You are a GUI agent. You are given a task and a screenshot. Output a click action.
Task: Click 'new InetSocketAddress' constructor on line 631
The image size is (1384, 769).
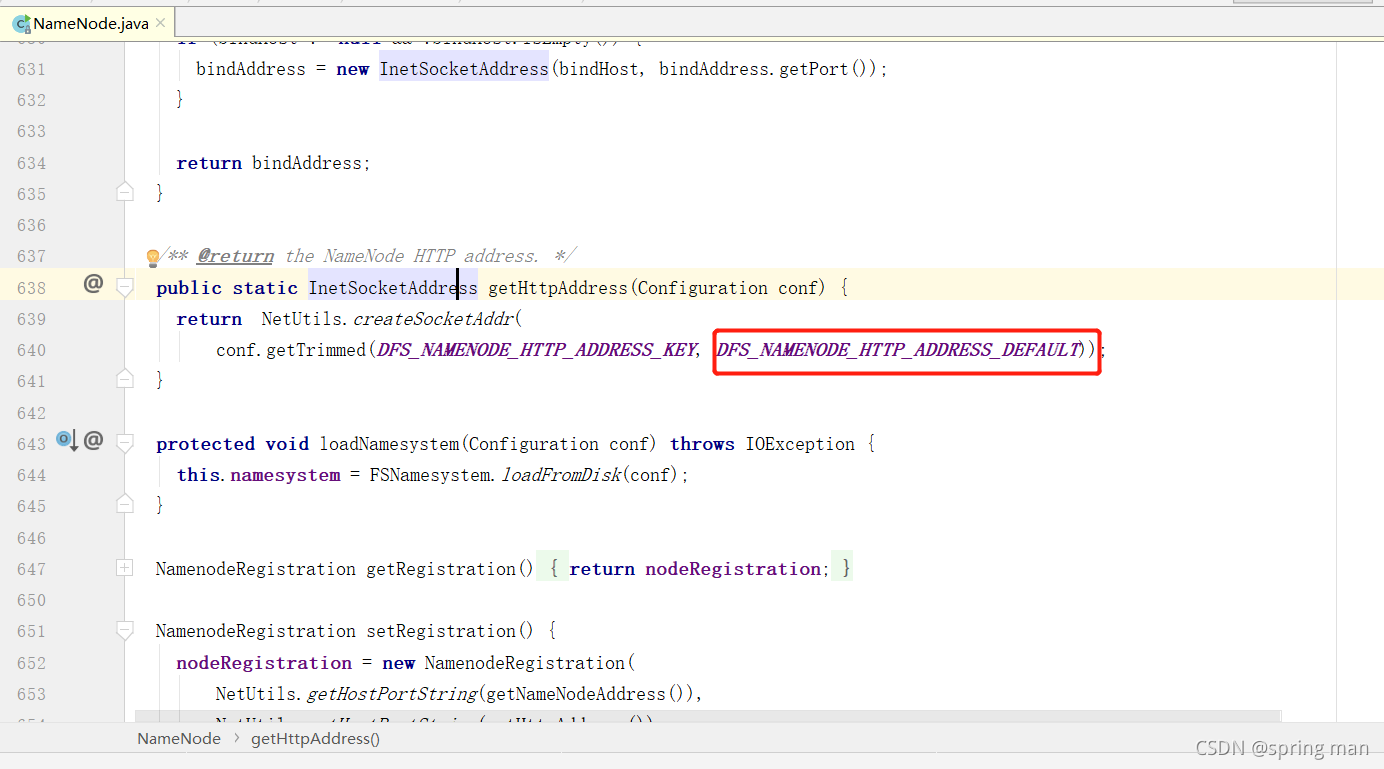pos(442,69)
